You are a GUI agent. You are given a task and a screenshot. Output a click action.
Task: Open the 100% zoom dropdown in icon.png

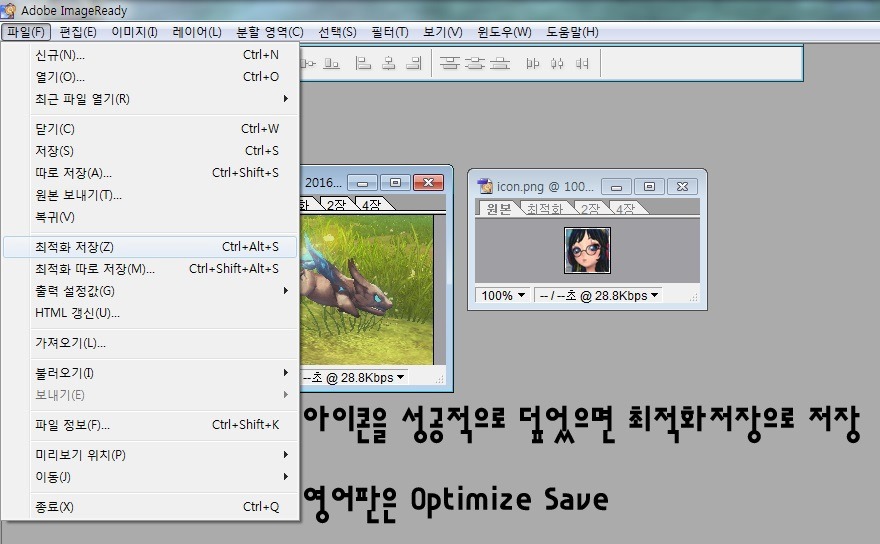tap(502, 295)
